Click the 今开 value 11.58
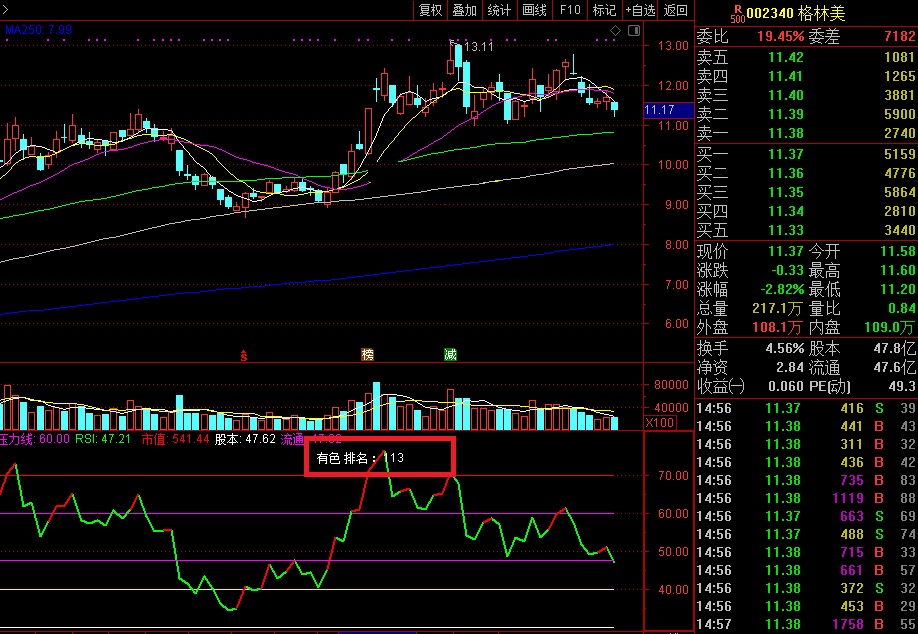918x634 pixels. [x=898, y=252]
